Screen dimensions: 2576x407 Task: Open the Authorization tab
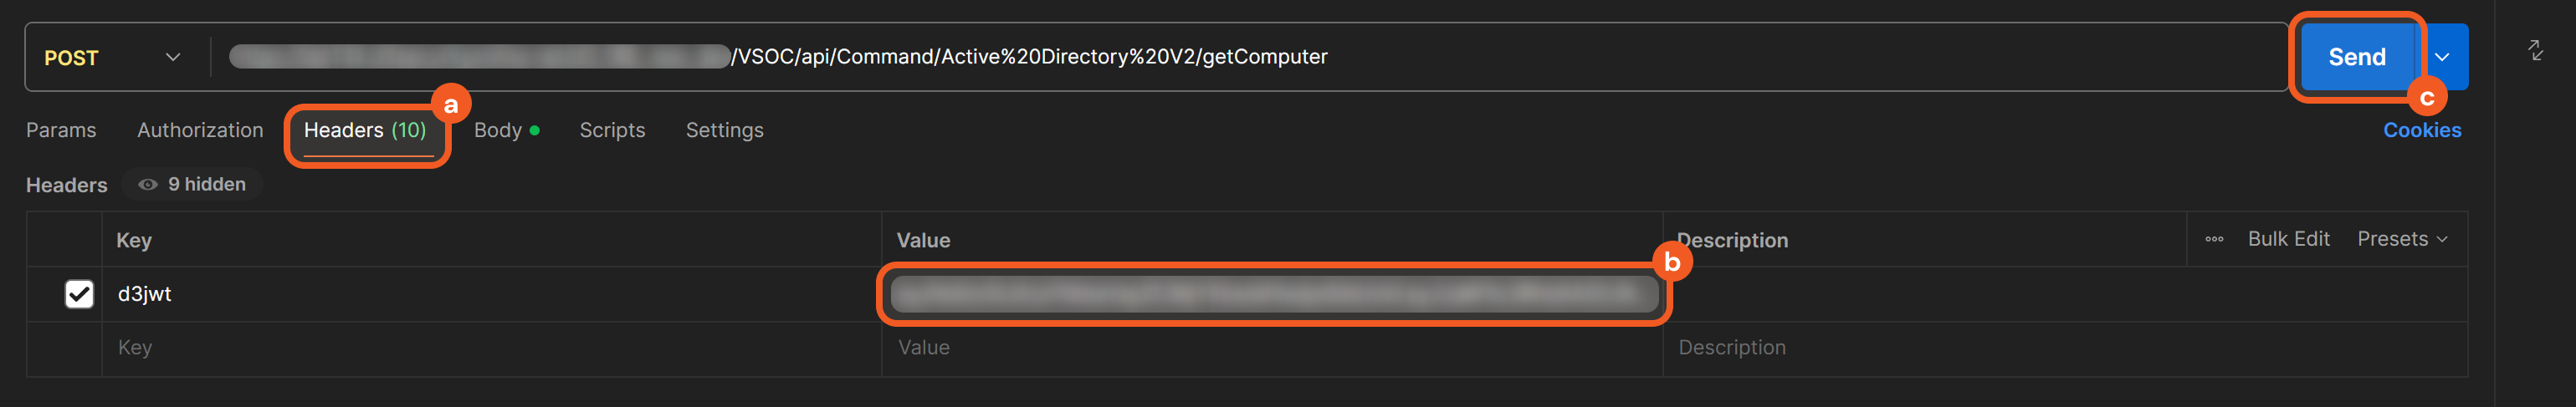pyautogui.click(x=200, y=130)
